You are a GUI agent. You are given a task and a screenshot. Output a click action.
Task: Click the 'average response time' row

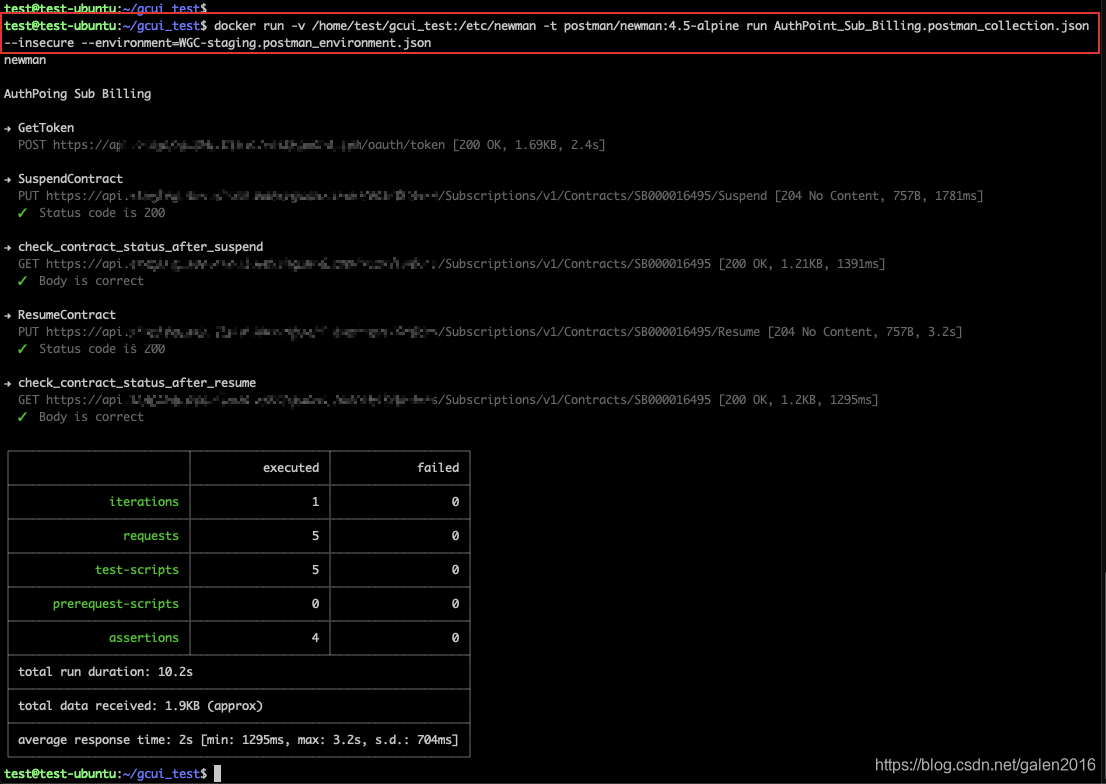tap(239, 740)
